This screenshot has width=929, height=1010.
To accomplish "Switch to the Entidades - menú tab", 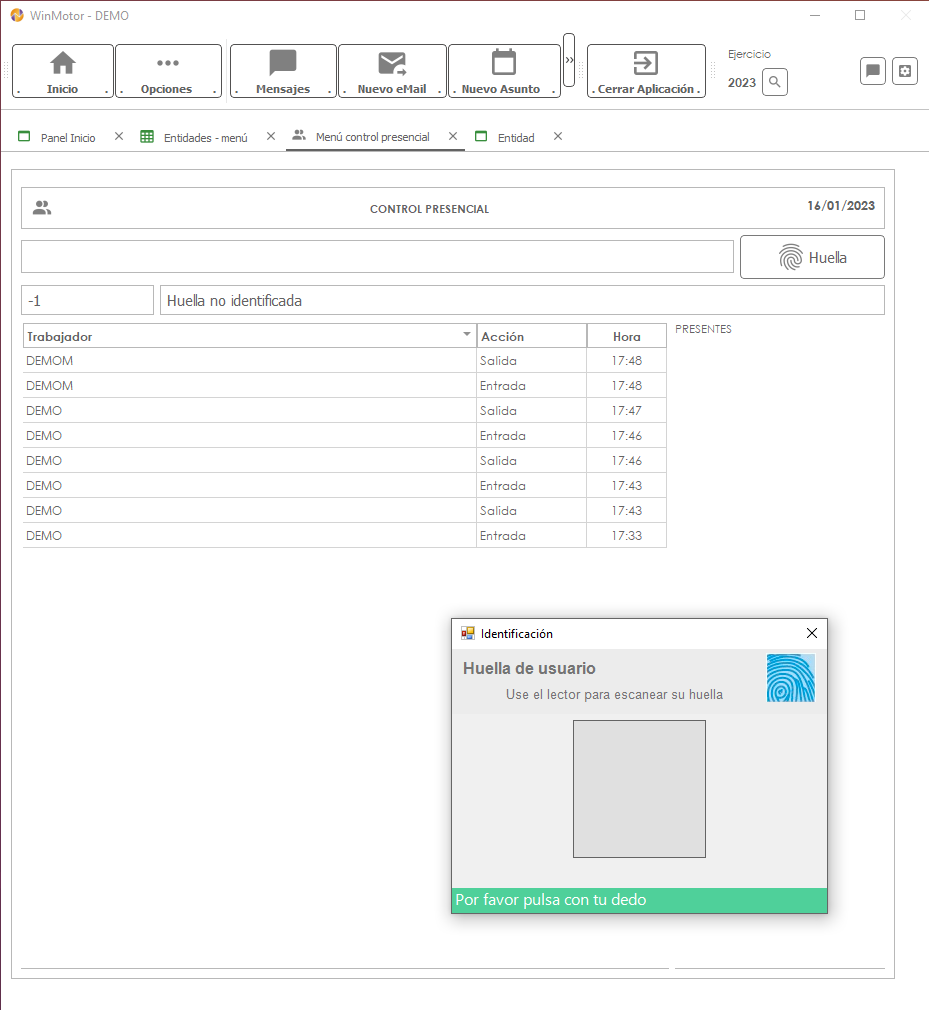I will point(204,137).
